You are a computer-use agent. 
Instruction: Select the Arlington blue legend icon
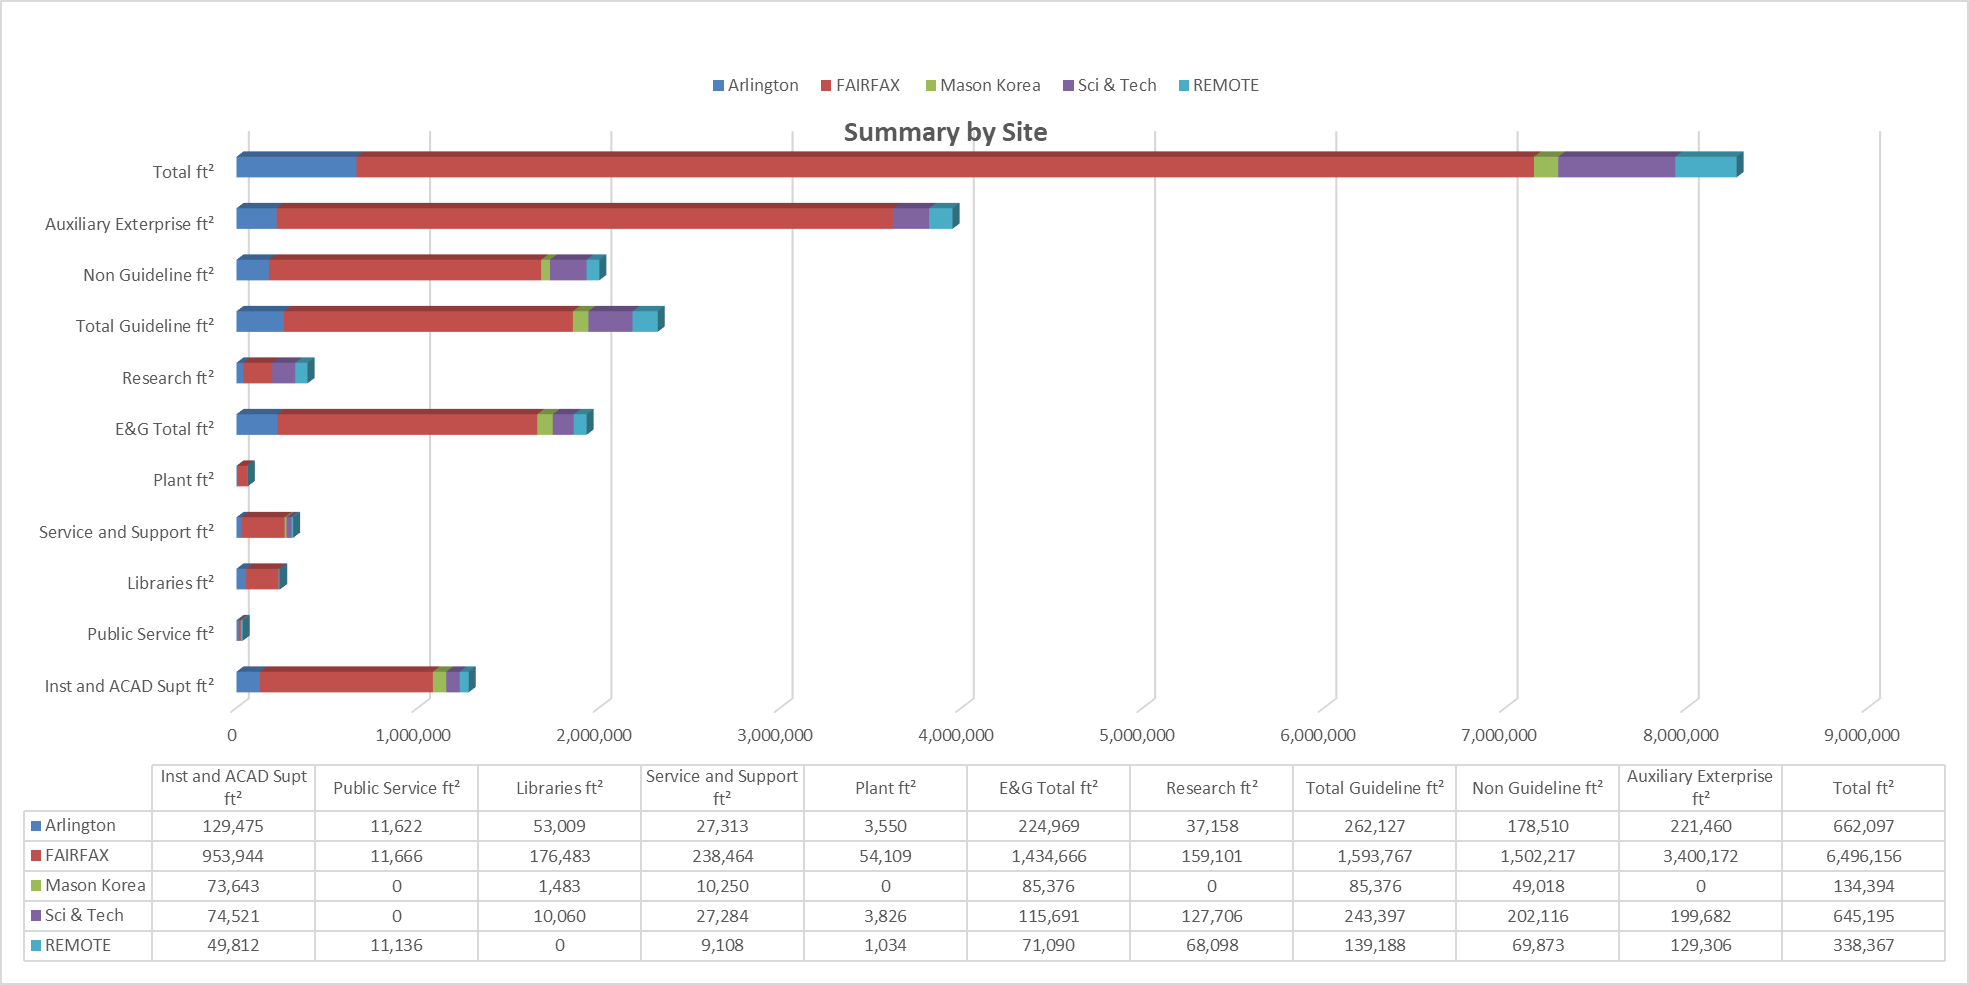718,85
